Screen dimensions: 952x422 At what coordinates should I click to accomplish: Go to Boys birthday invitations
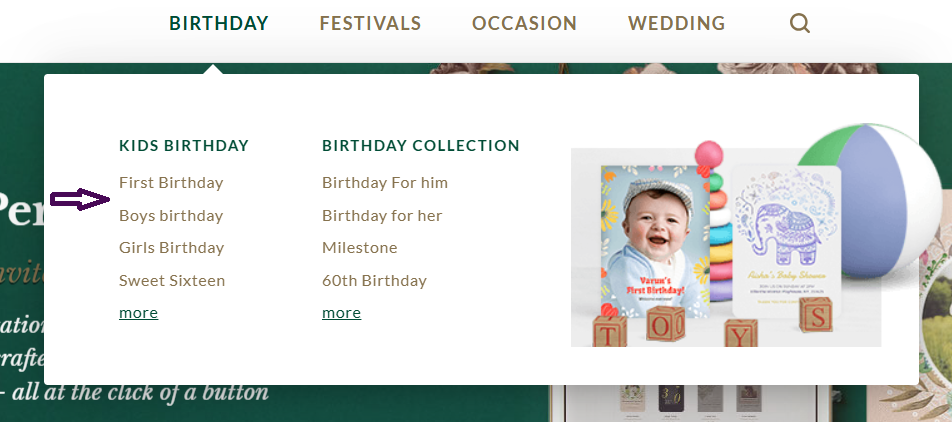pos(171,216)
